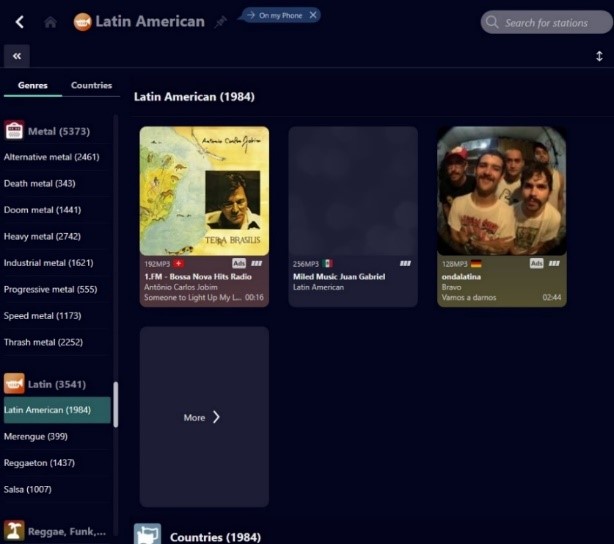Click the genre list scrollbar
The height and width of the screenshot is (544, 614).
click(x=115, y=405)
